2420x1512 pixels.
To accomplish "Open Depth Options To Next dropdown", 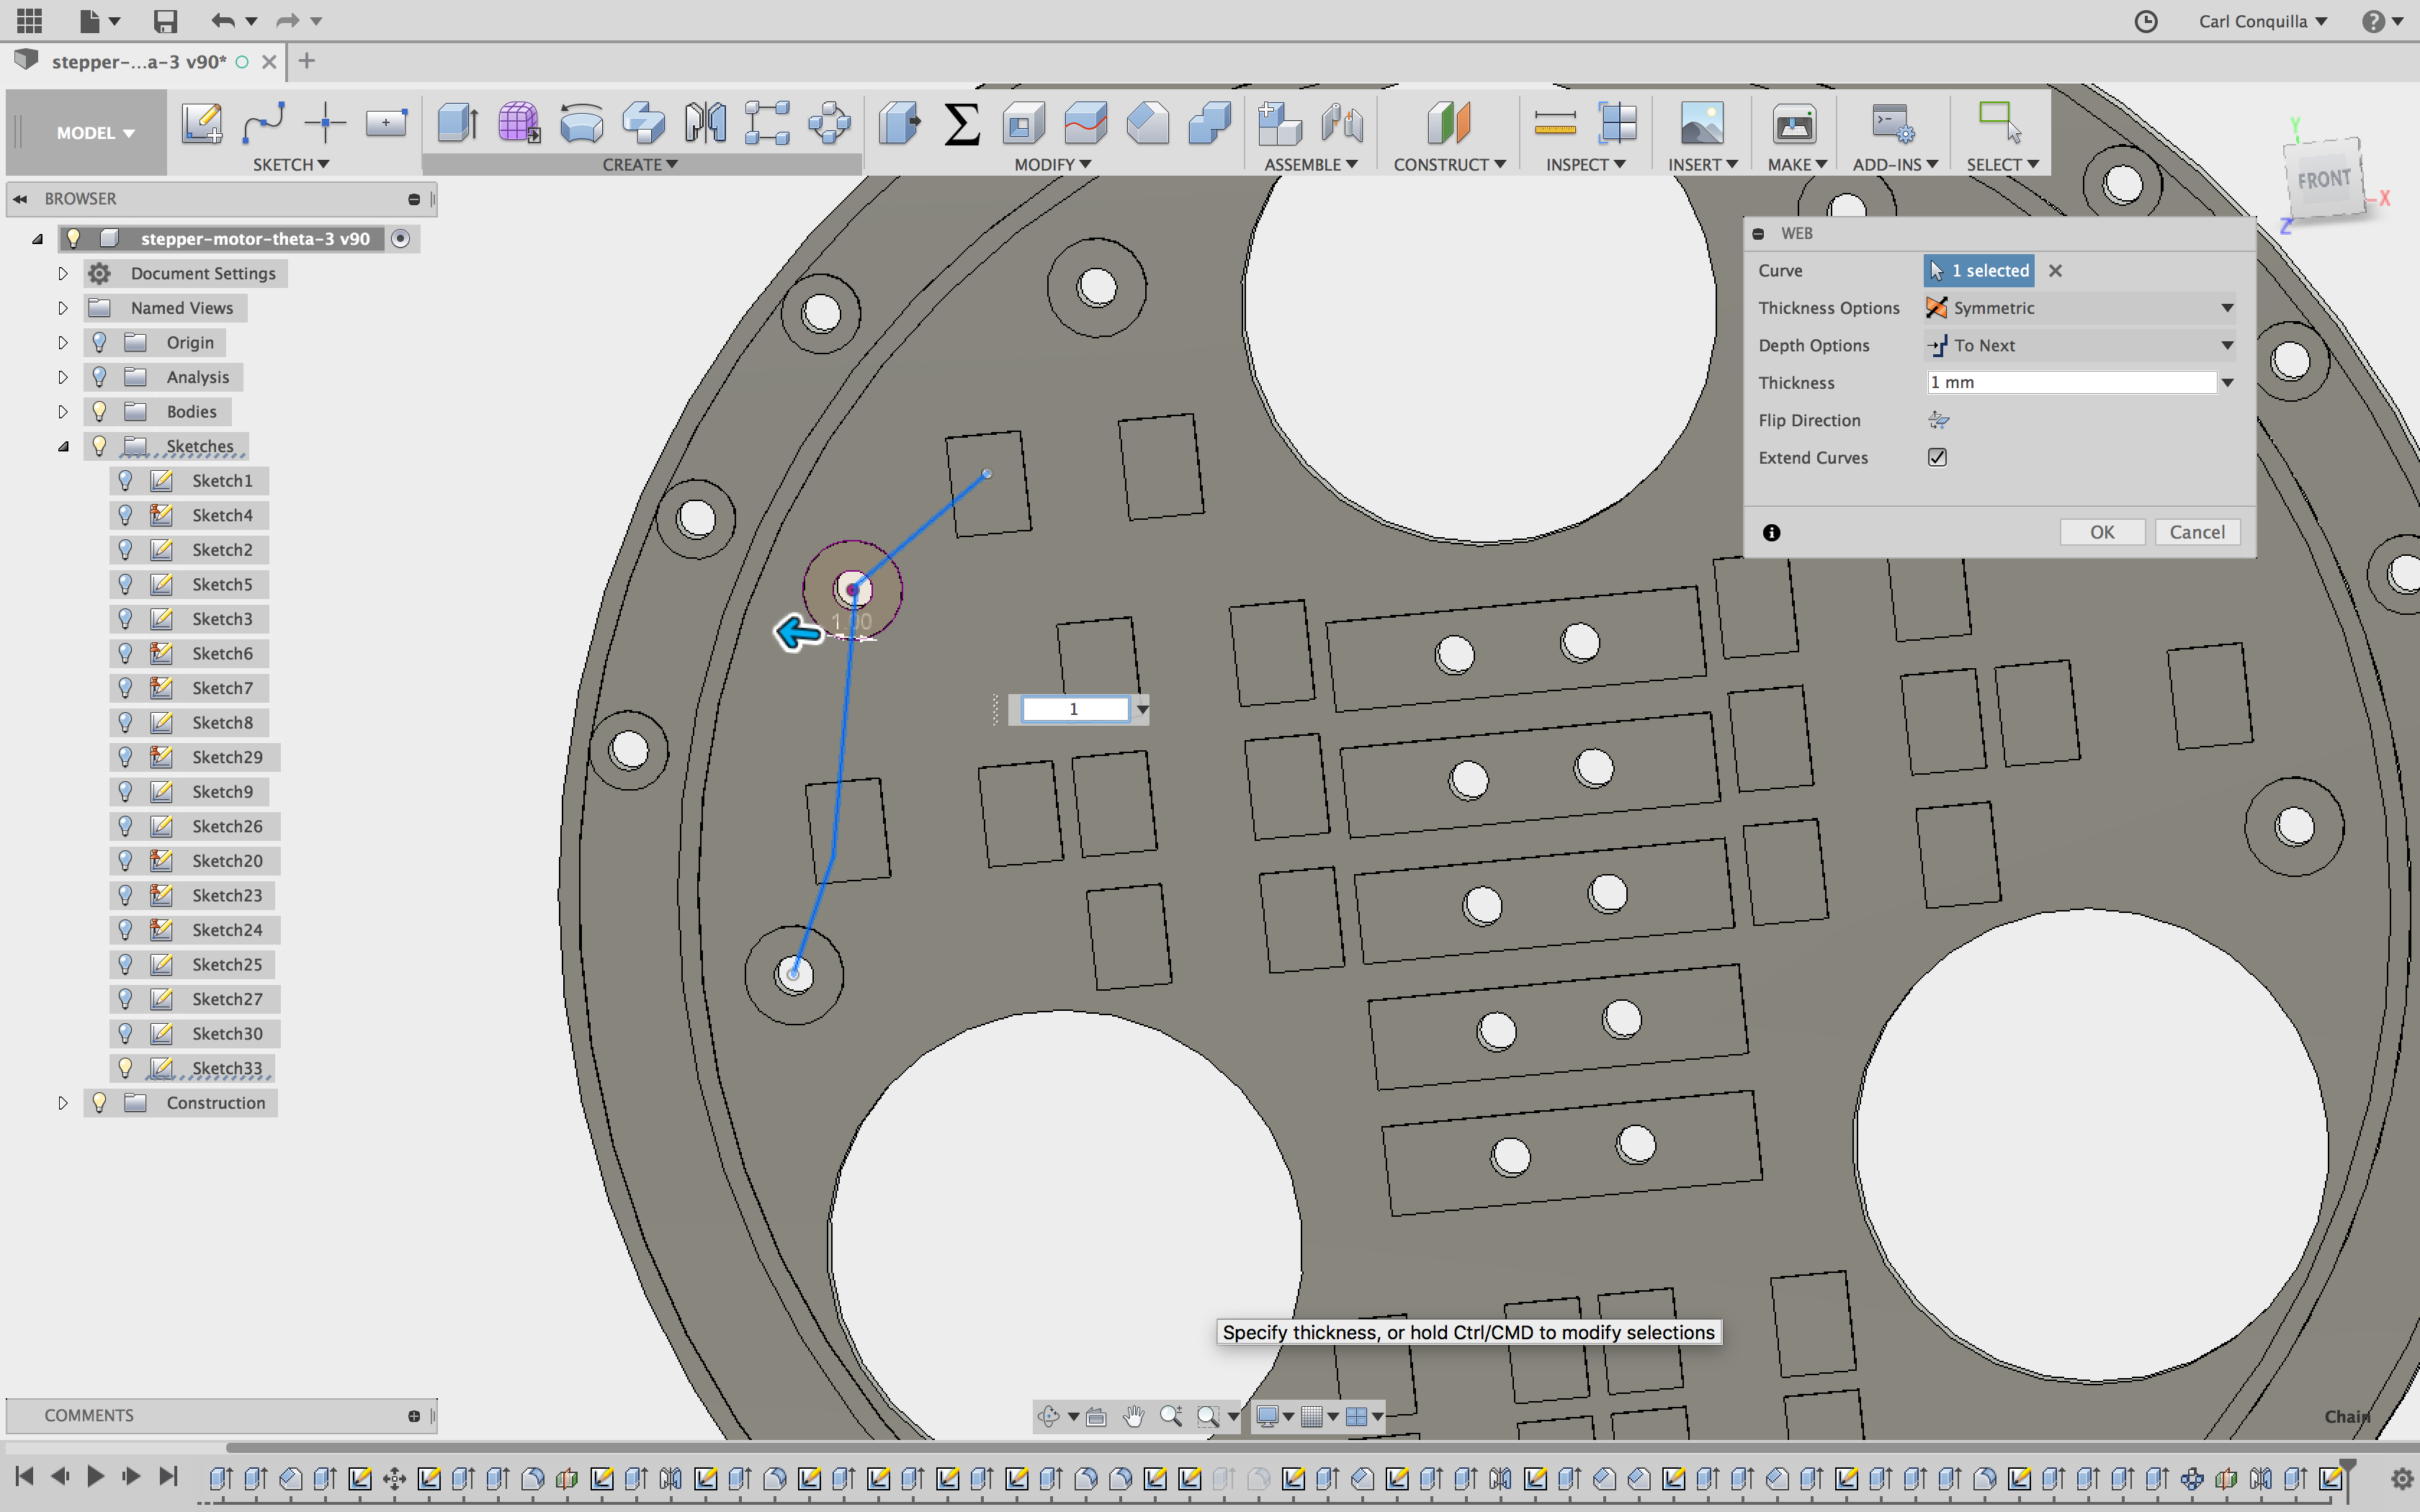I will [2080, 345].
